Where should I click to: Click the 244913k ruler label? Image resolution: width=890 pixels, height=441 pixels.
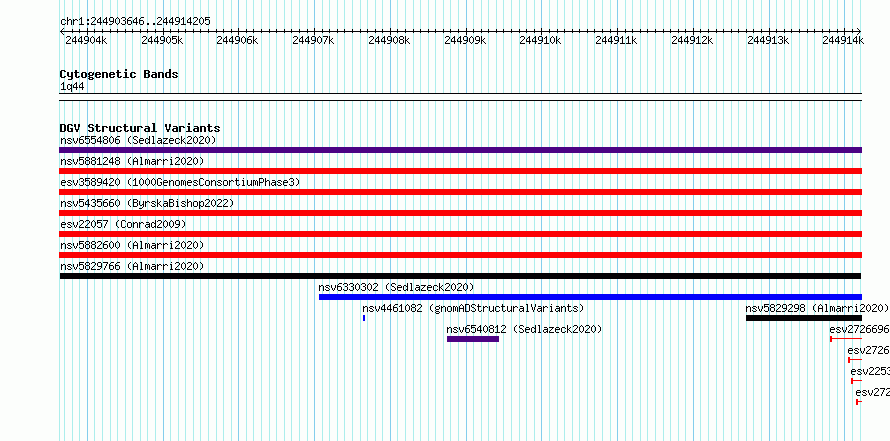pos(768,40)
